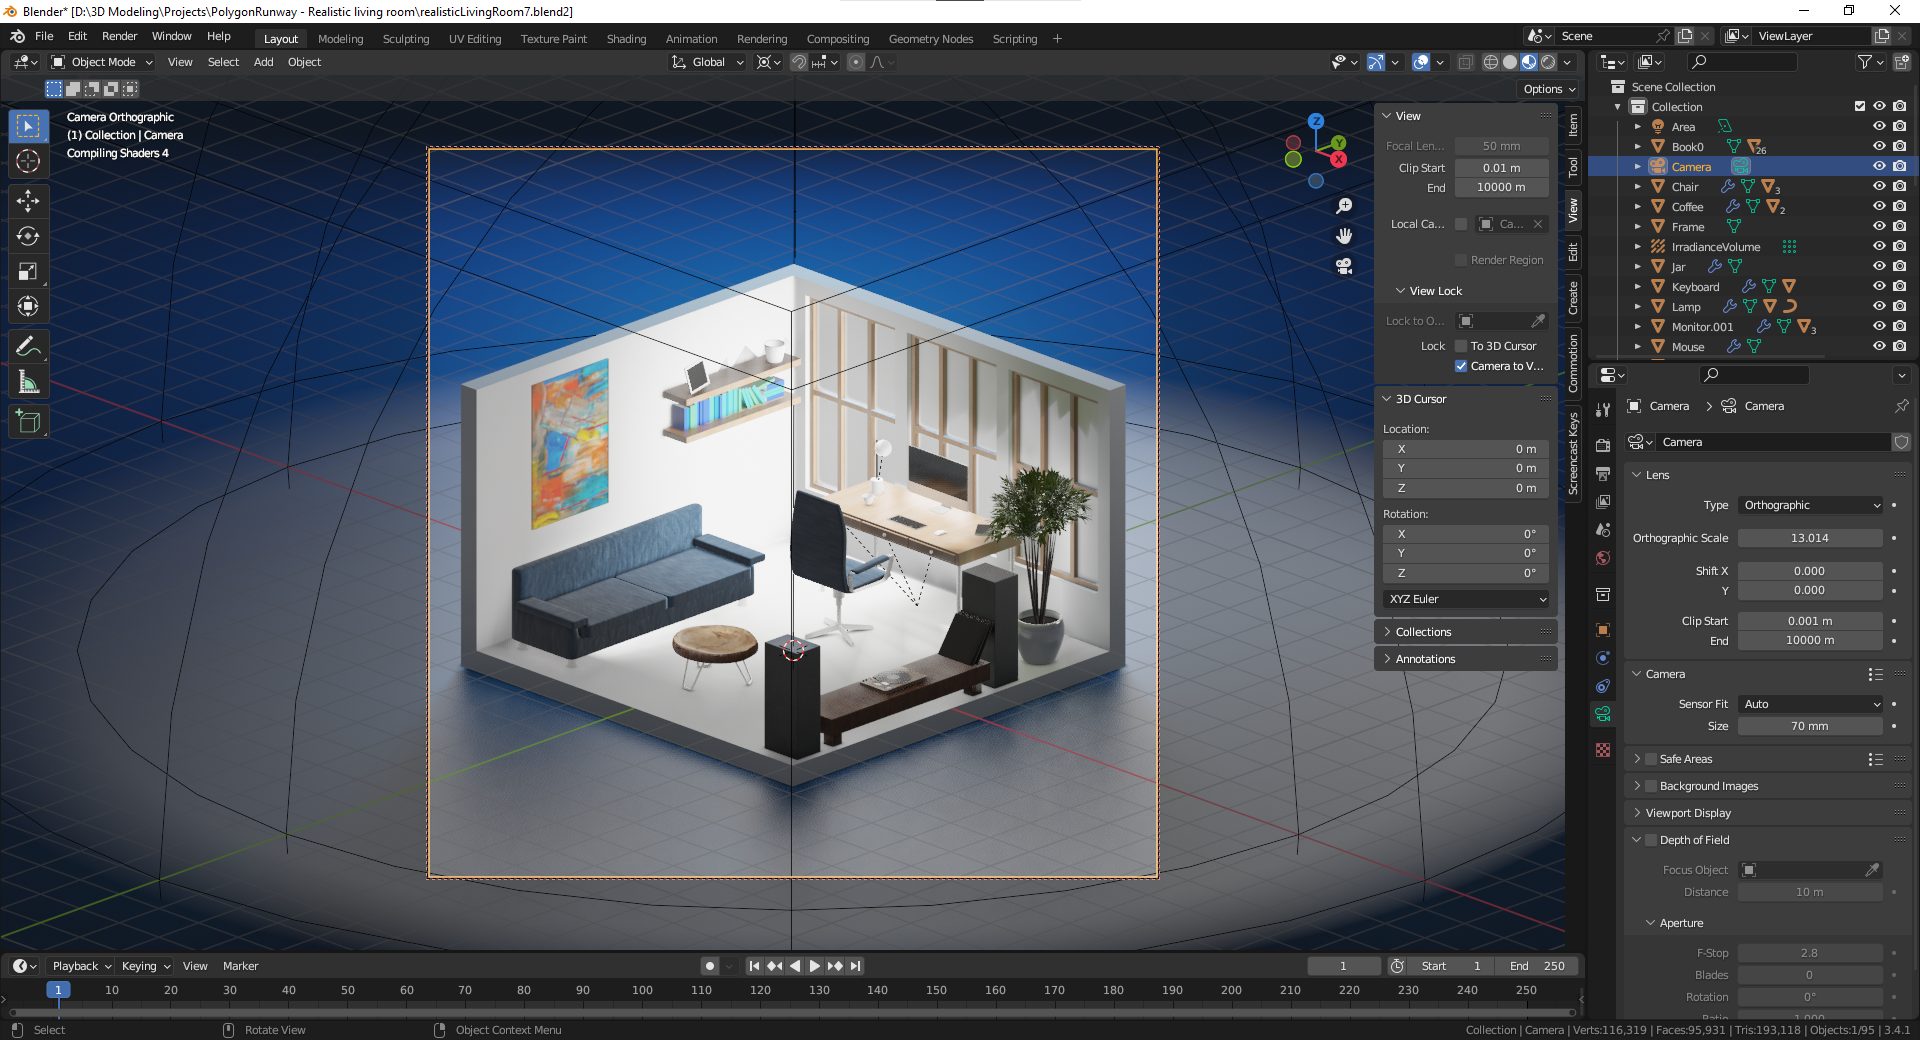
Task: Hide the Chair object in viewport
Action: (1879, 187)
